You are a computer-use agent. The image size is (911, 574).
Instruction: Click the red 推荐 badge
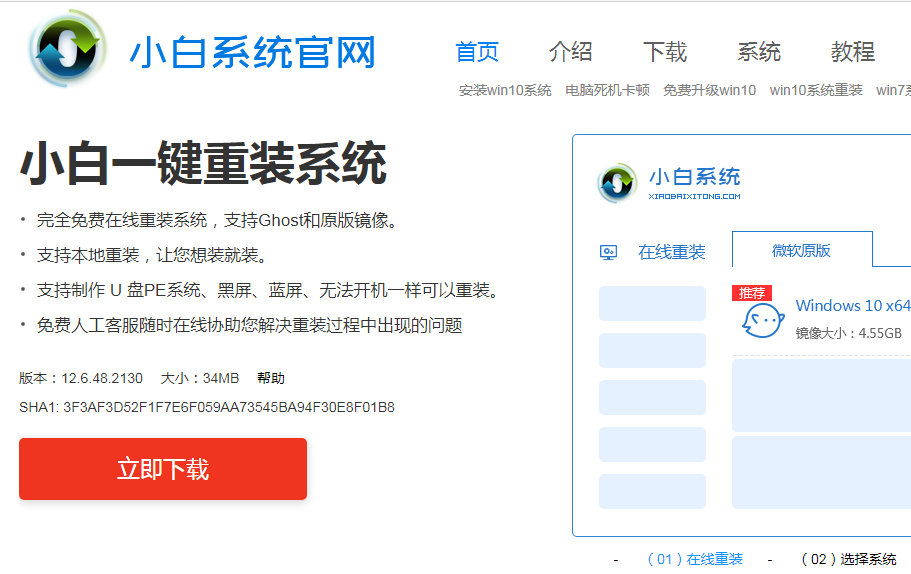point(752,293)
